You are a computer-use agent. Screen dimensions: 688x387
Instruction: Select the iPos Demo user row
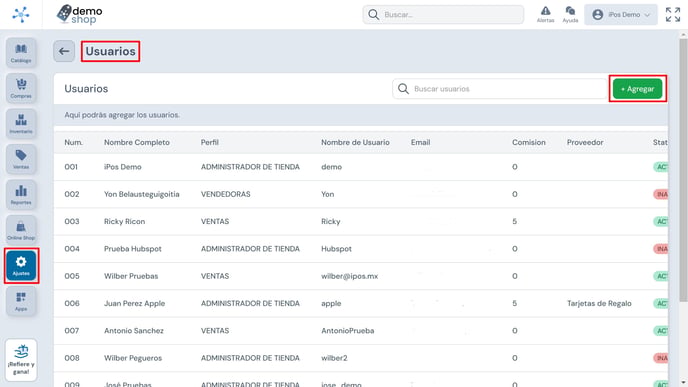(x=361, y=167)
